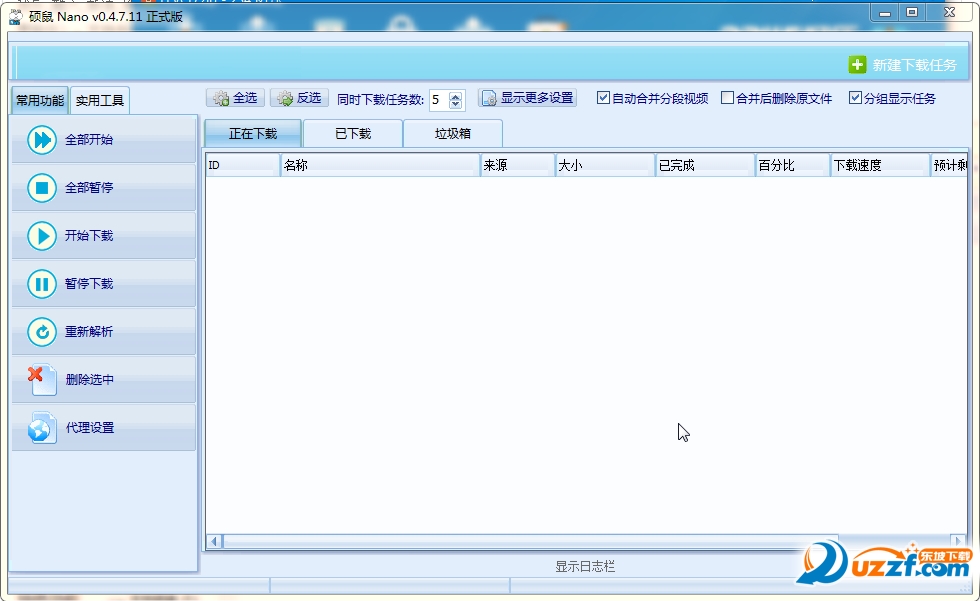Sort by 下载速度 column header
980x601 pixels.
point(880,165)
